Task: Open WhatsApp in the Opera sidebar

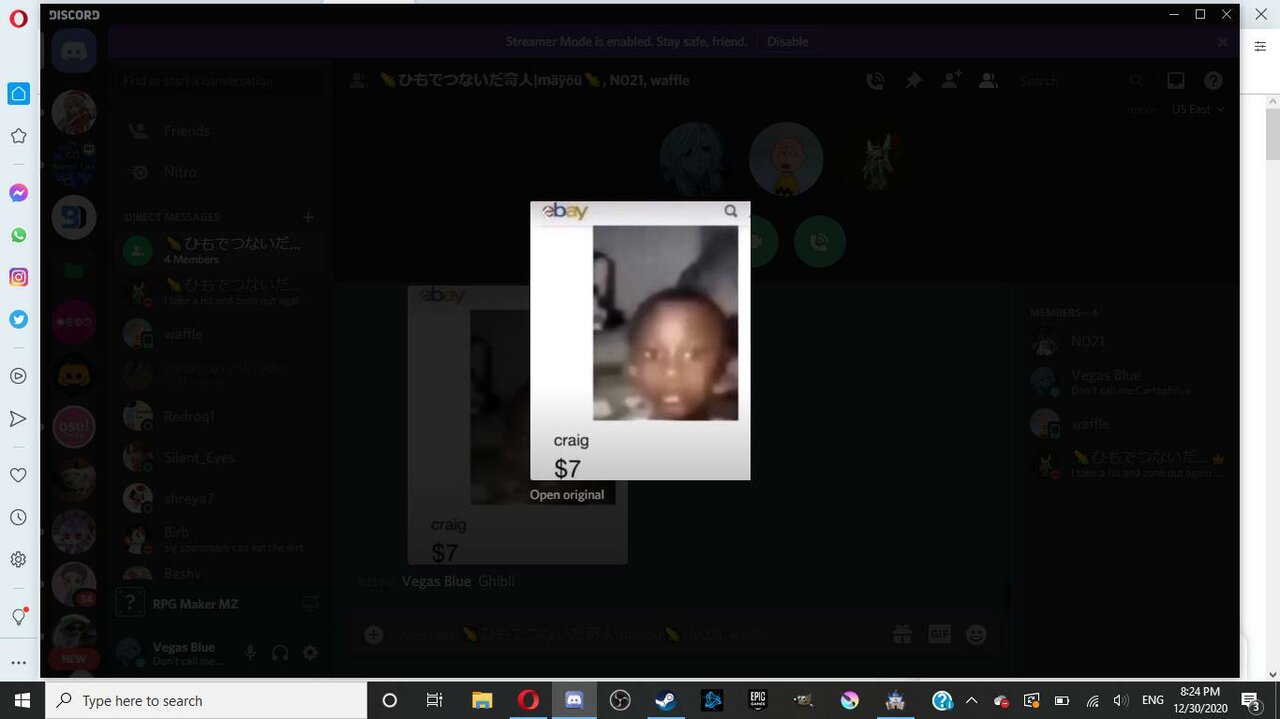Action: click(18, 235)
